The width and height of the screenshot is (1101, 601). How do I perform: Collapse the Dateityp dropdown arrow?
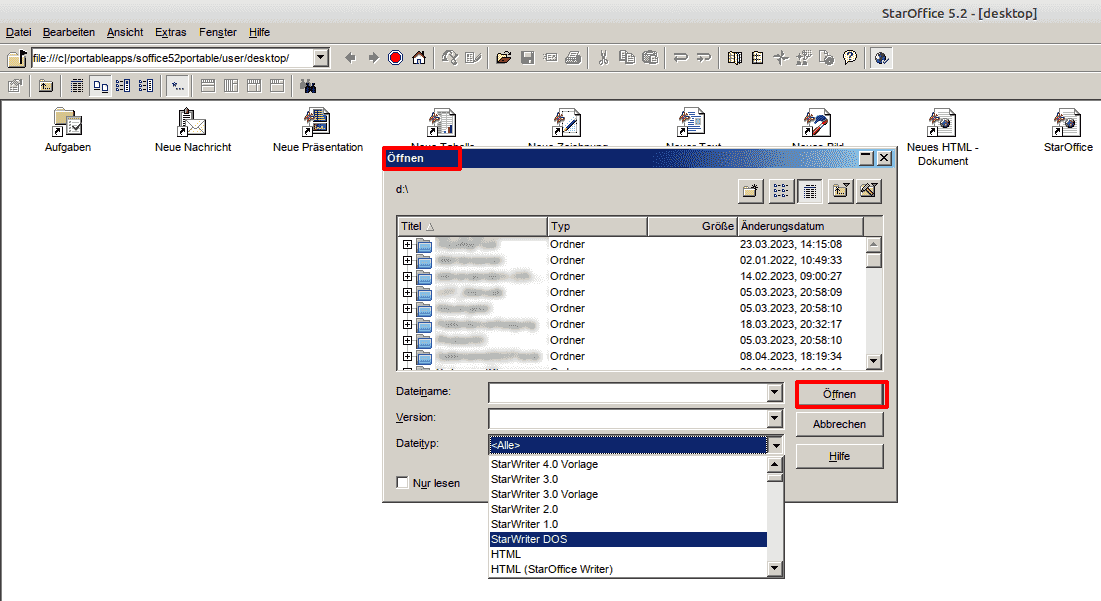click(x=775, y=444)
